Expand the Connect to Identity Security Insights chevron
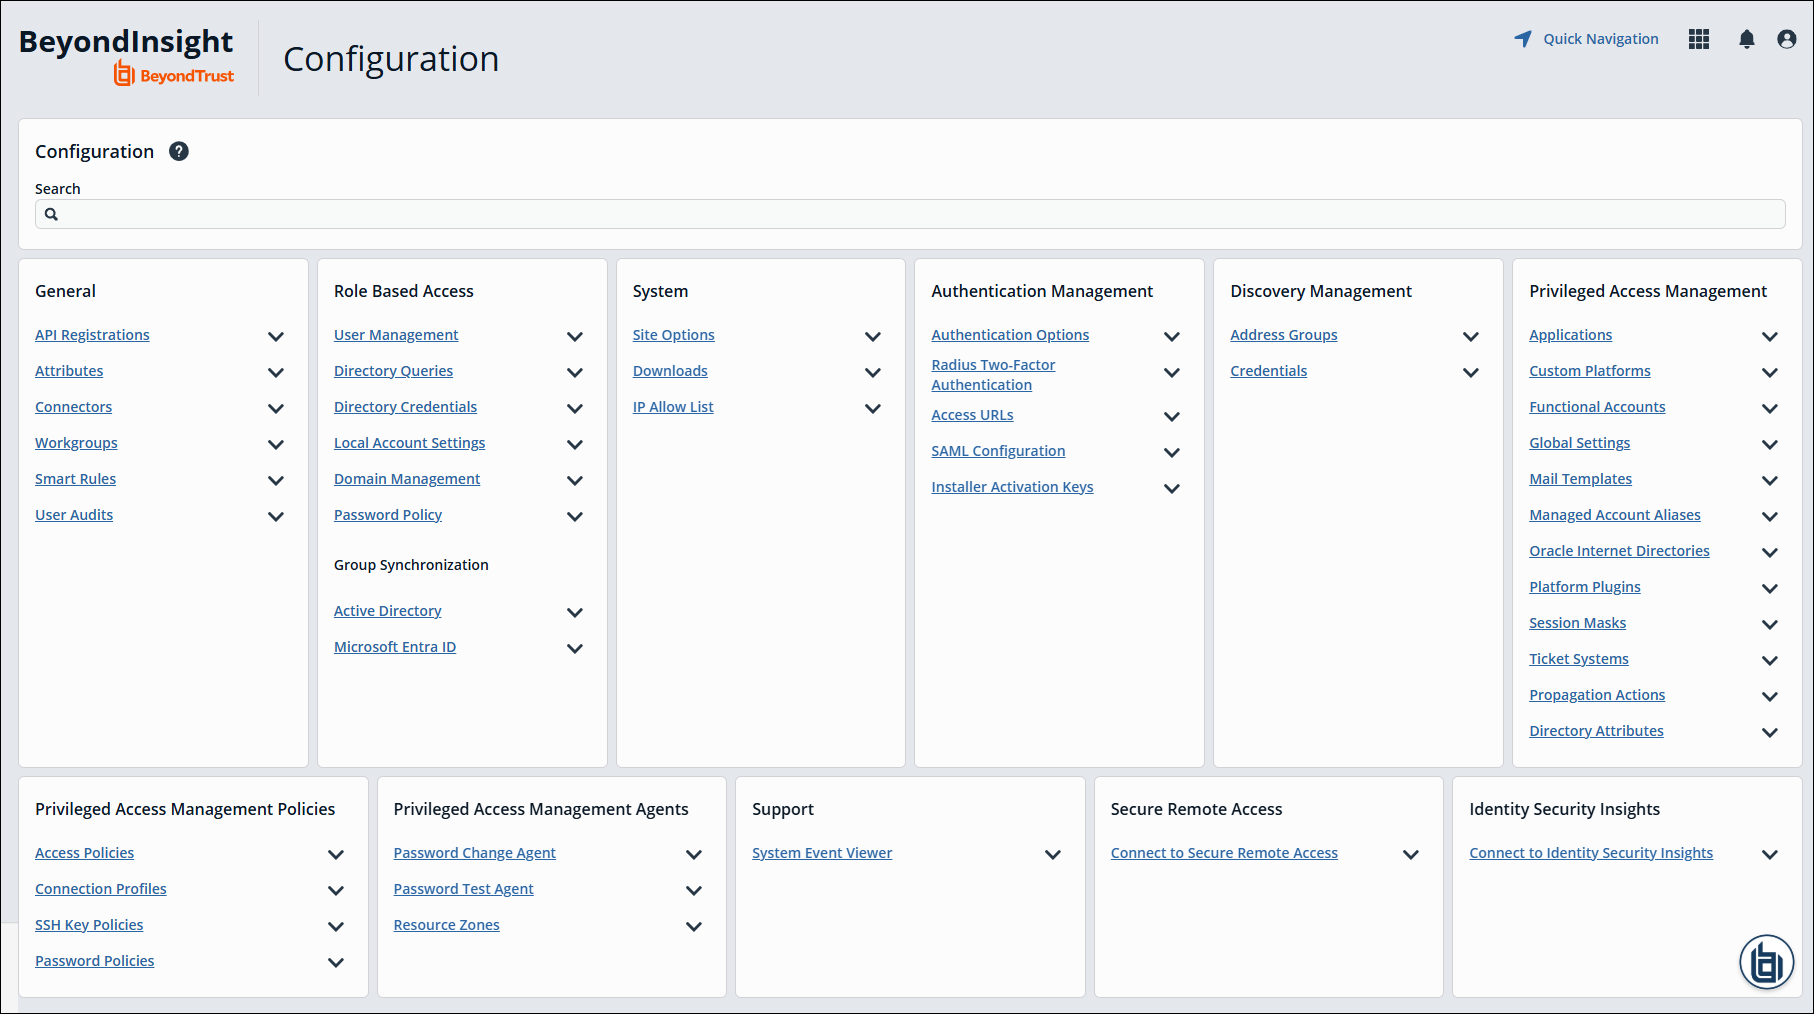Viewport: 1814px width, 1014px height. pos(1770,854)
